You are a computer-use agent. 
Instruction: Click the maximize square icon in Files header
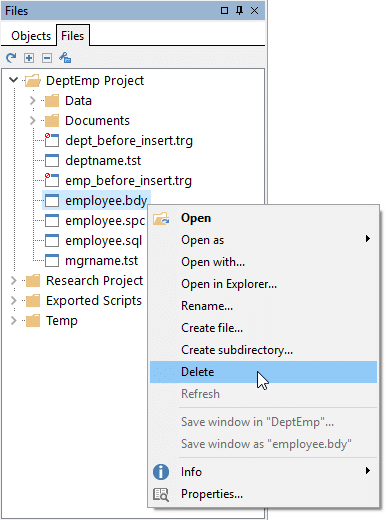coord(224,11)
